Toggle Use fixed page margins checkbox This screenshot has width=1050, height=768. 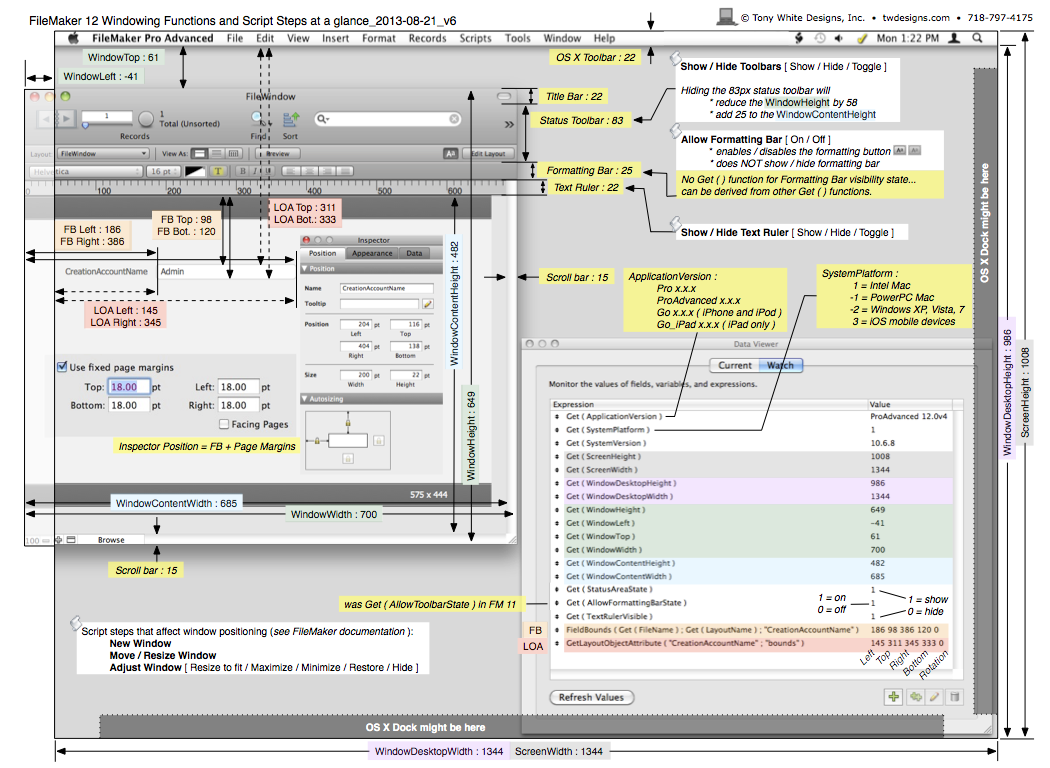pyautogui.click(x=62, y=367)
